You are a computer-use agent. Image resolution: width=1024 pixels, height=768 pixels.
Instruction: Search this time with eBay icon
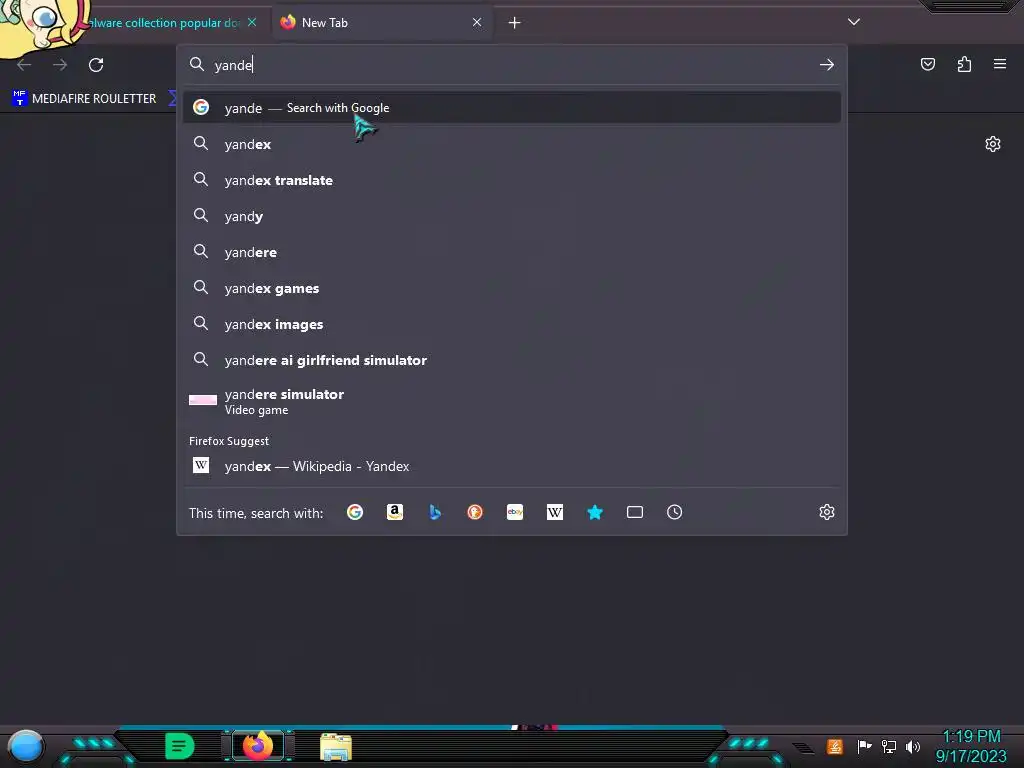(515, 513)
